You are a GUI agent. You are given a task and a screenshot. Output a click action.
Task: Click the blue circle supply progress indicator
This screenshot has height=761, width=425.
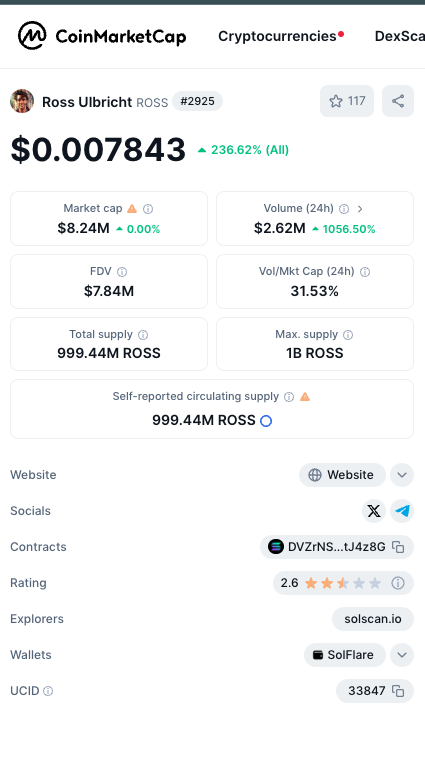[x=266, y=421]
